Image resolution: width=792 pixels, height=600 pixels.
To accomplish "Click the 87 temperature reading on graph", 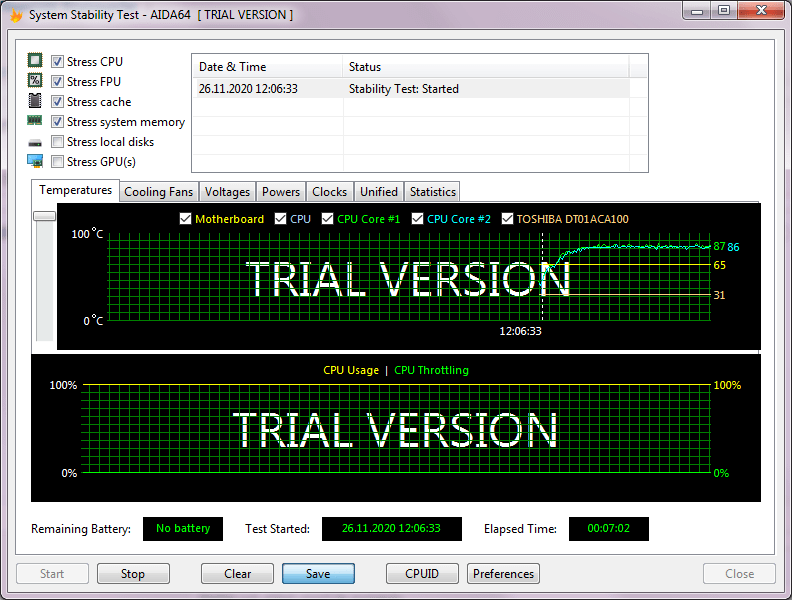I will 719,246.
